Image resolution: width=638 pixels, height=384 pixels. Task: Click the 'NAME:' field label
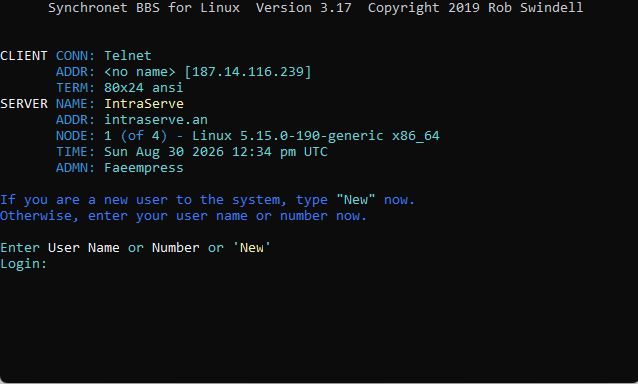click(75, 104)
